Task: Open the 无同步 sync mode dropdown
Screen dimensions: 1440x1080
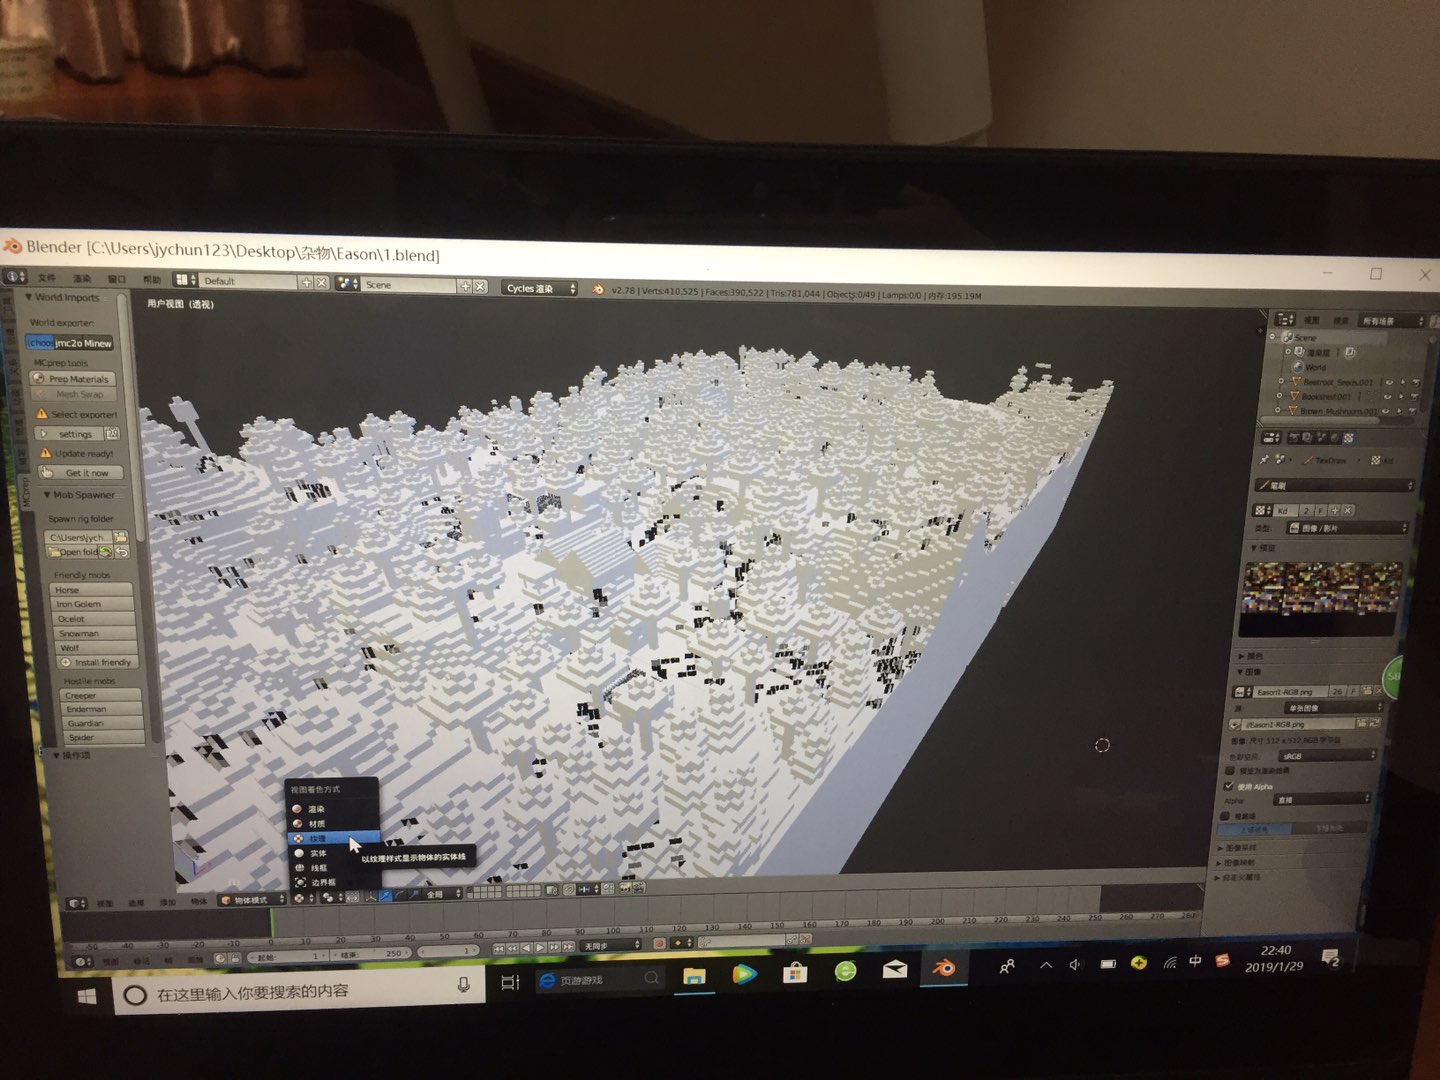Action: click(612, 945)
